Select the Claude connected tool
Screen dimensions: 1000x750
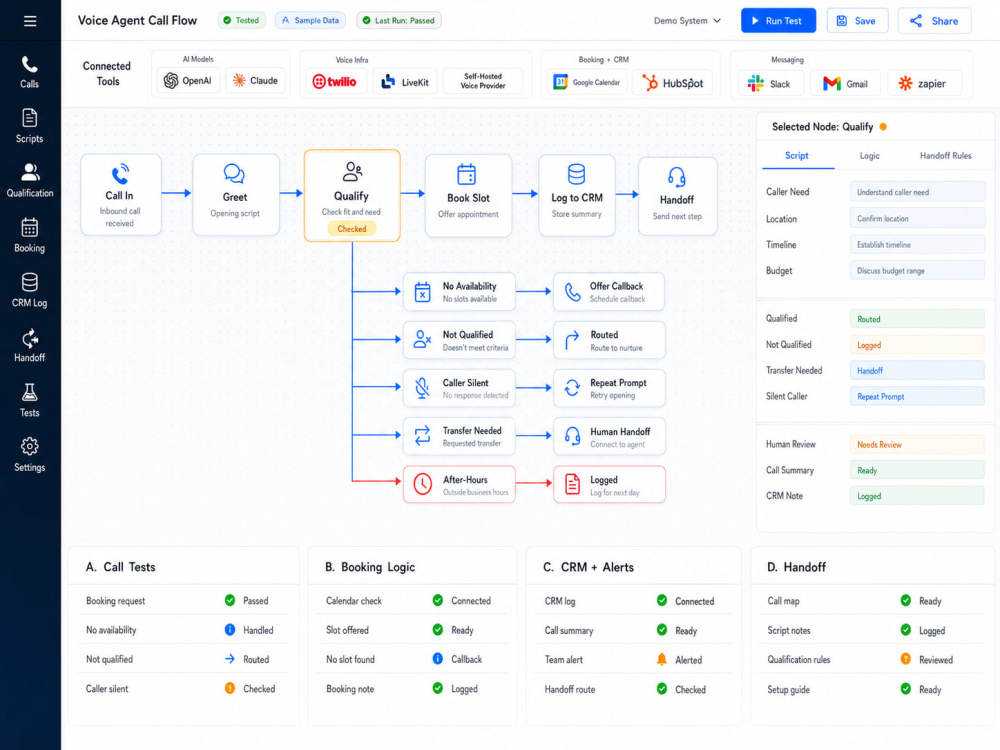tap(256, 81)
